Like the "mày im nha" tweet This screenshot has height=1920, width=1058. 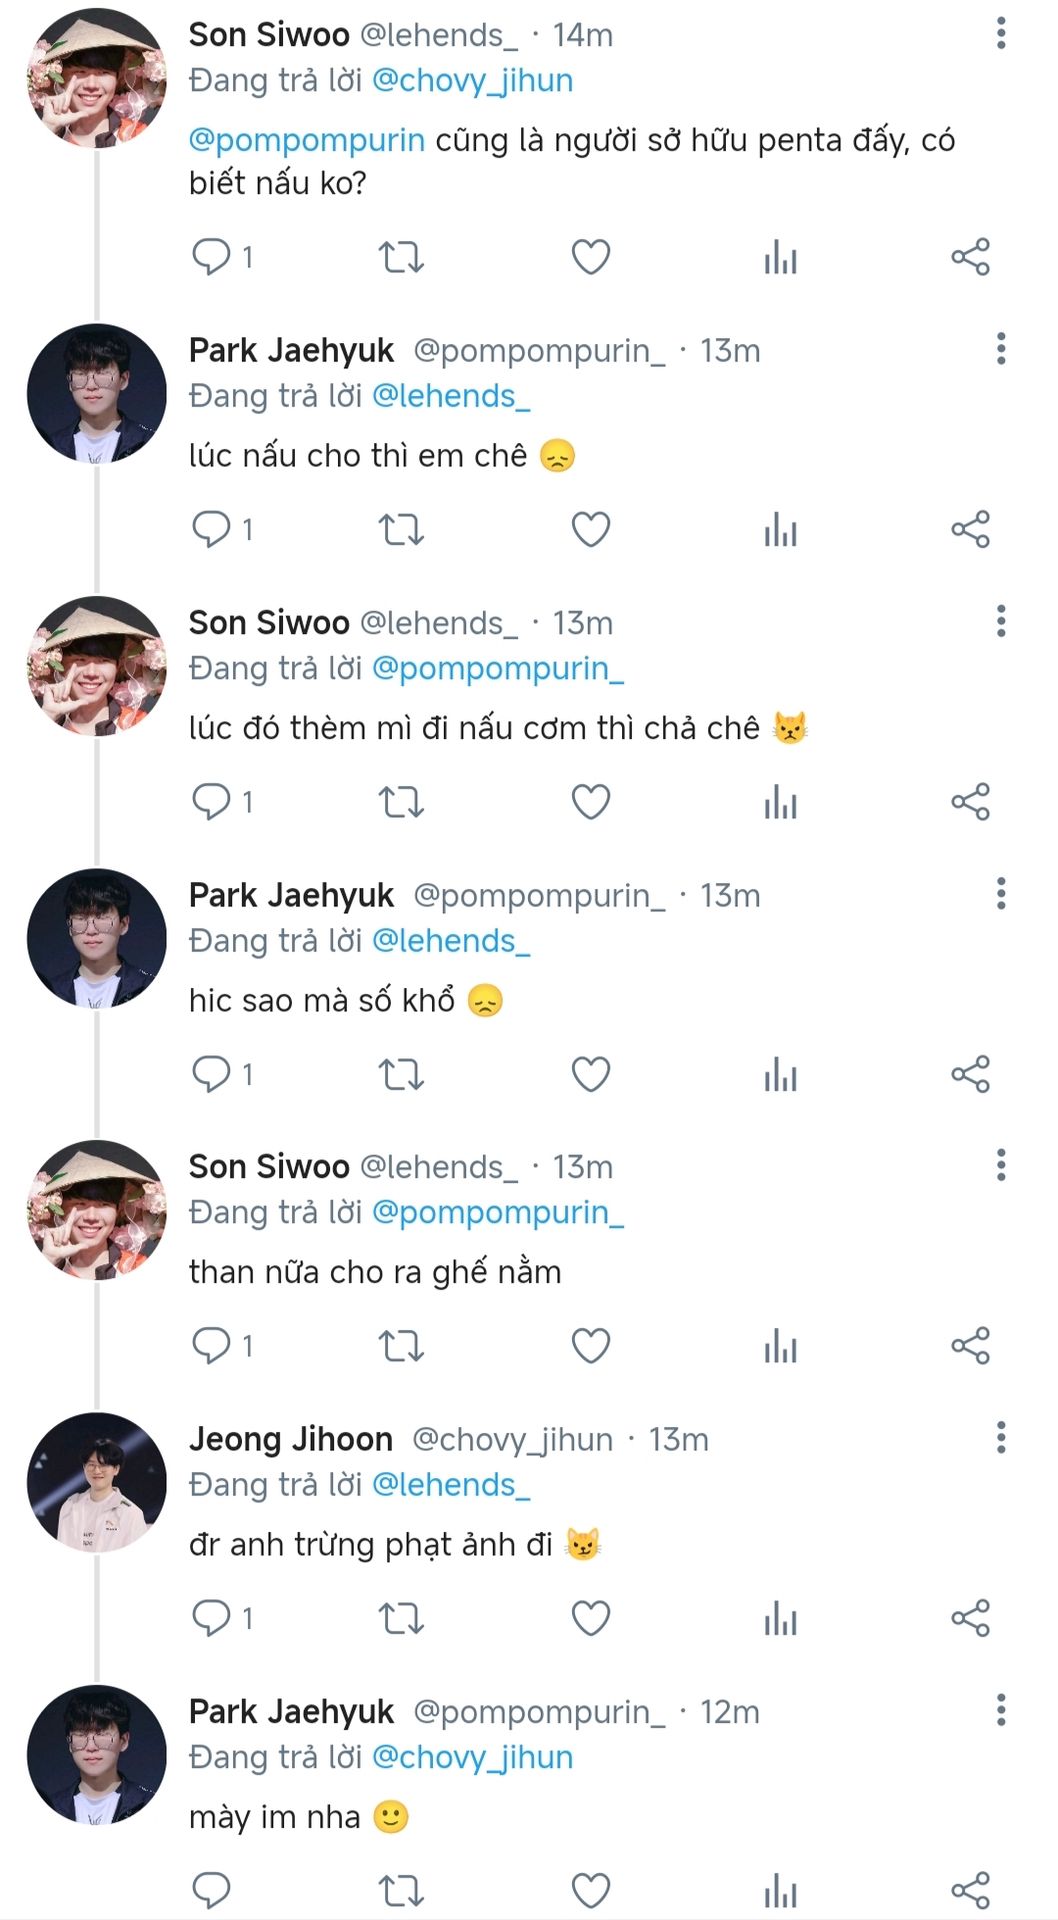pos(591,1890)
